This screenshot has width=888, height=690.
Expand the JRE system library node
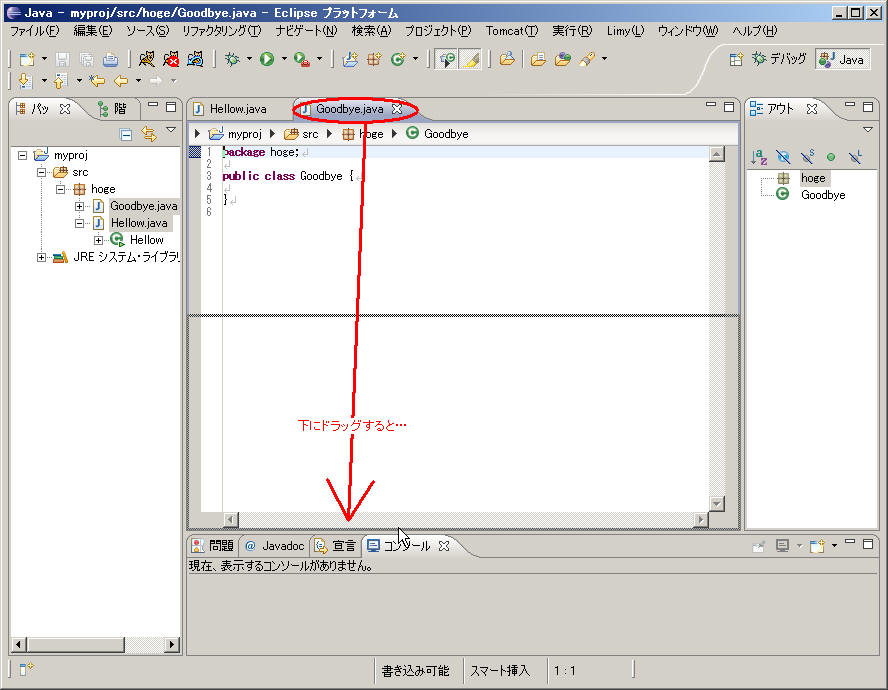42,257
